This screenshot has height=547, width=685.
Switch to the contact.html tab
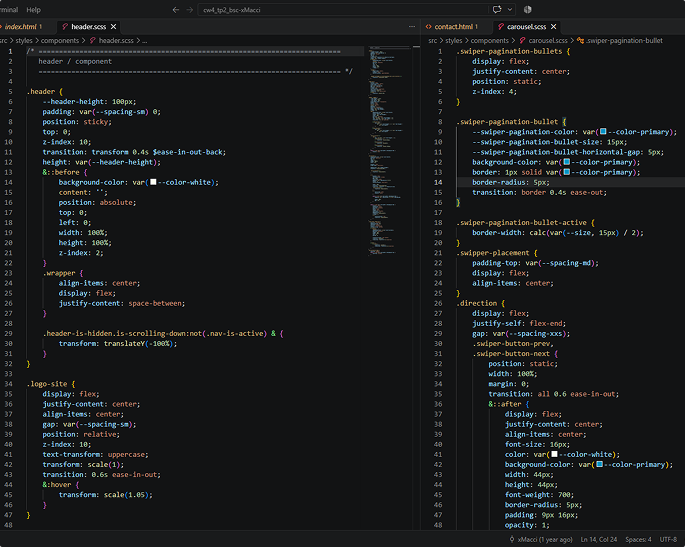point(453,27)
